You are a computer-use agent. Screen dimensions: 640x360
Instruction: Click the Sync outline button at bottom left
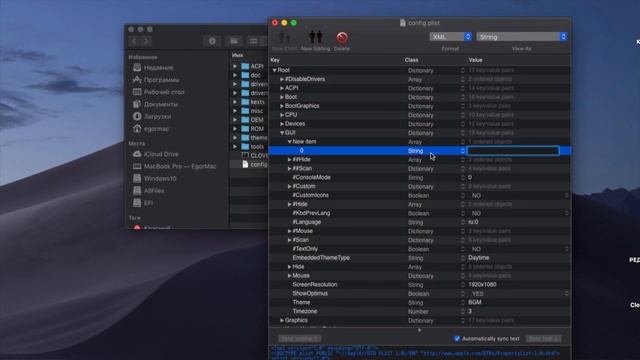299,339
